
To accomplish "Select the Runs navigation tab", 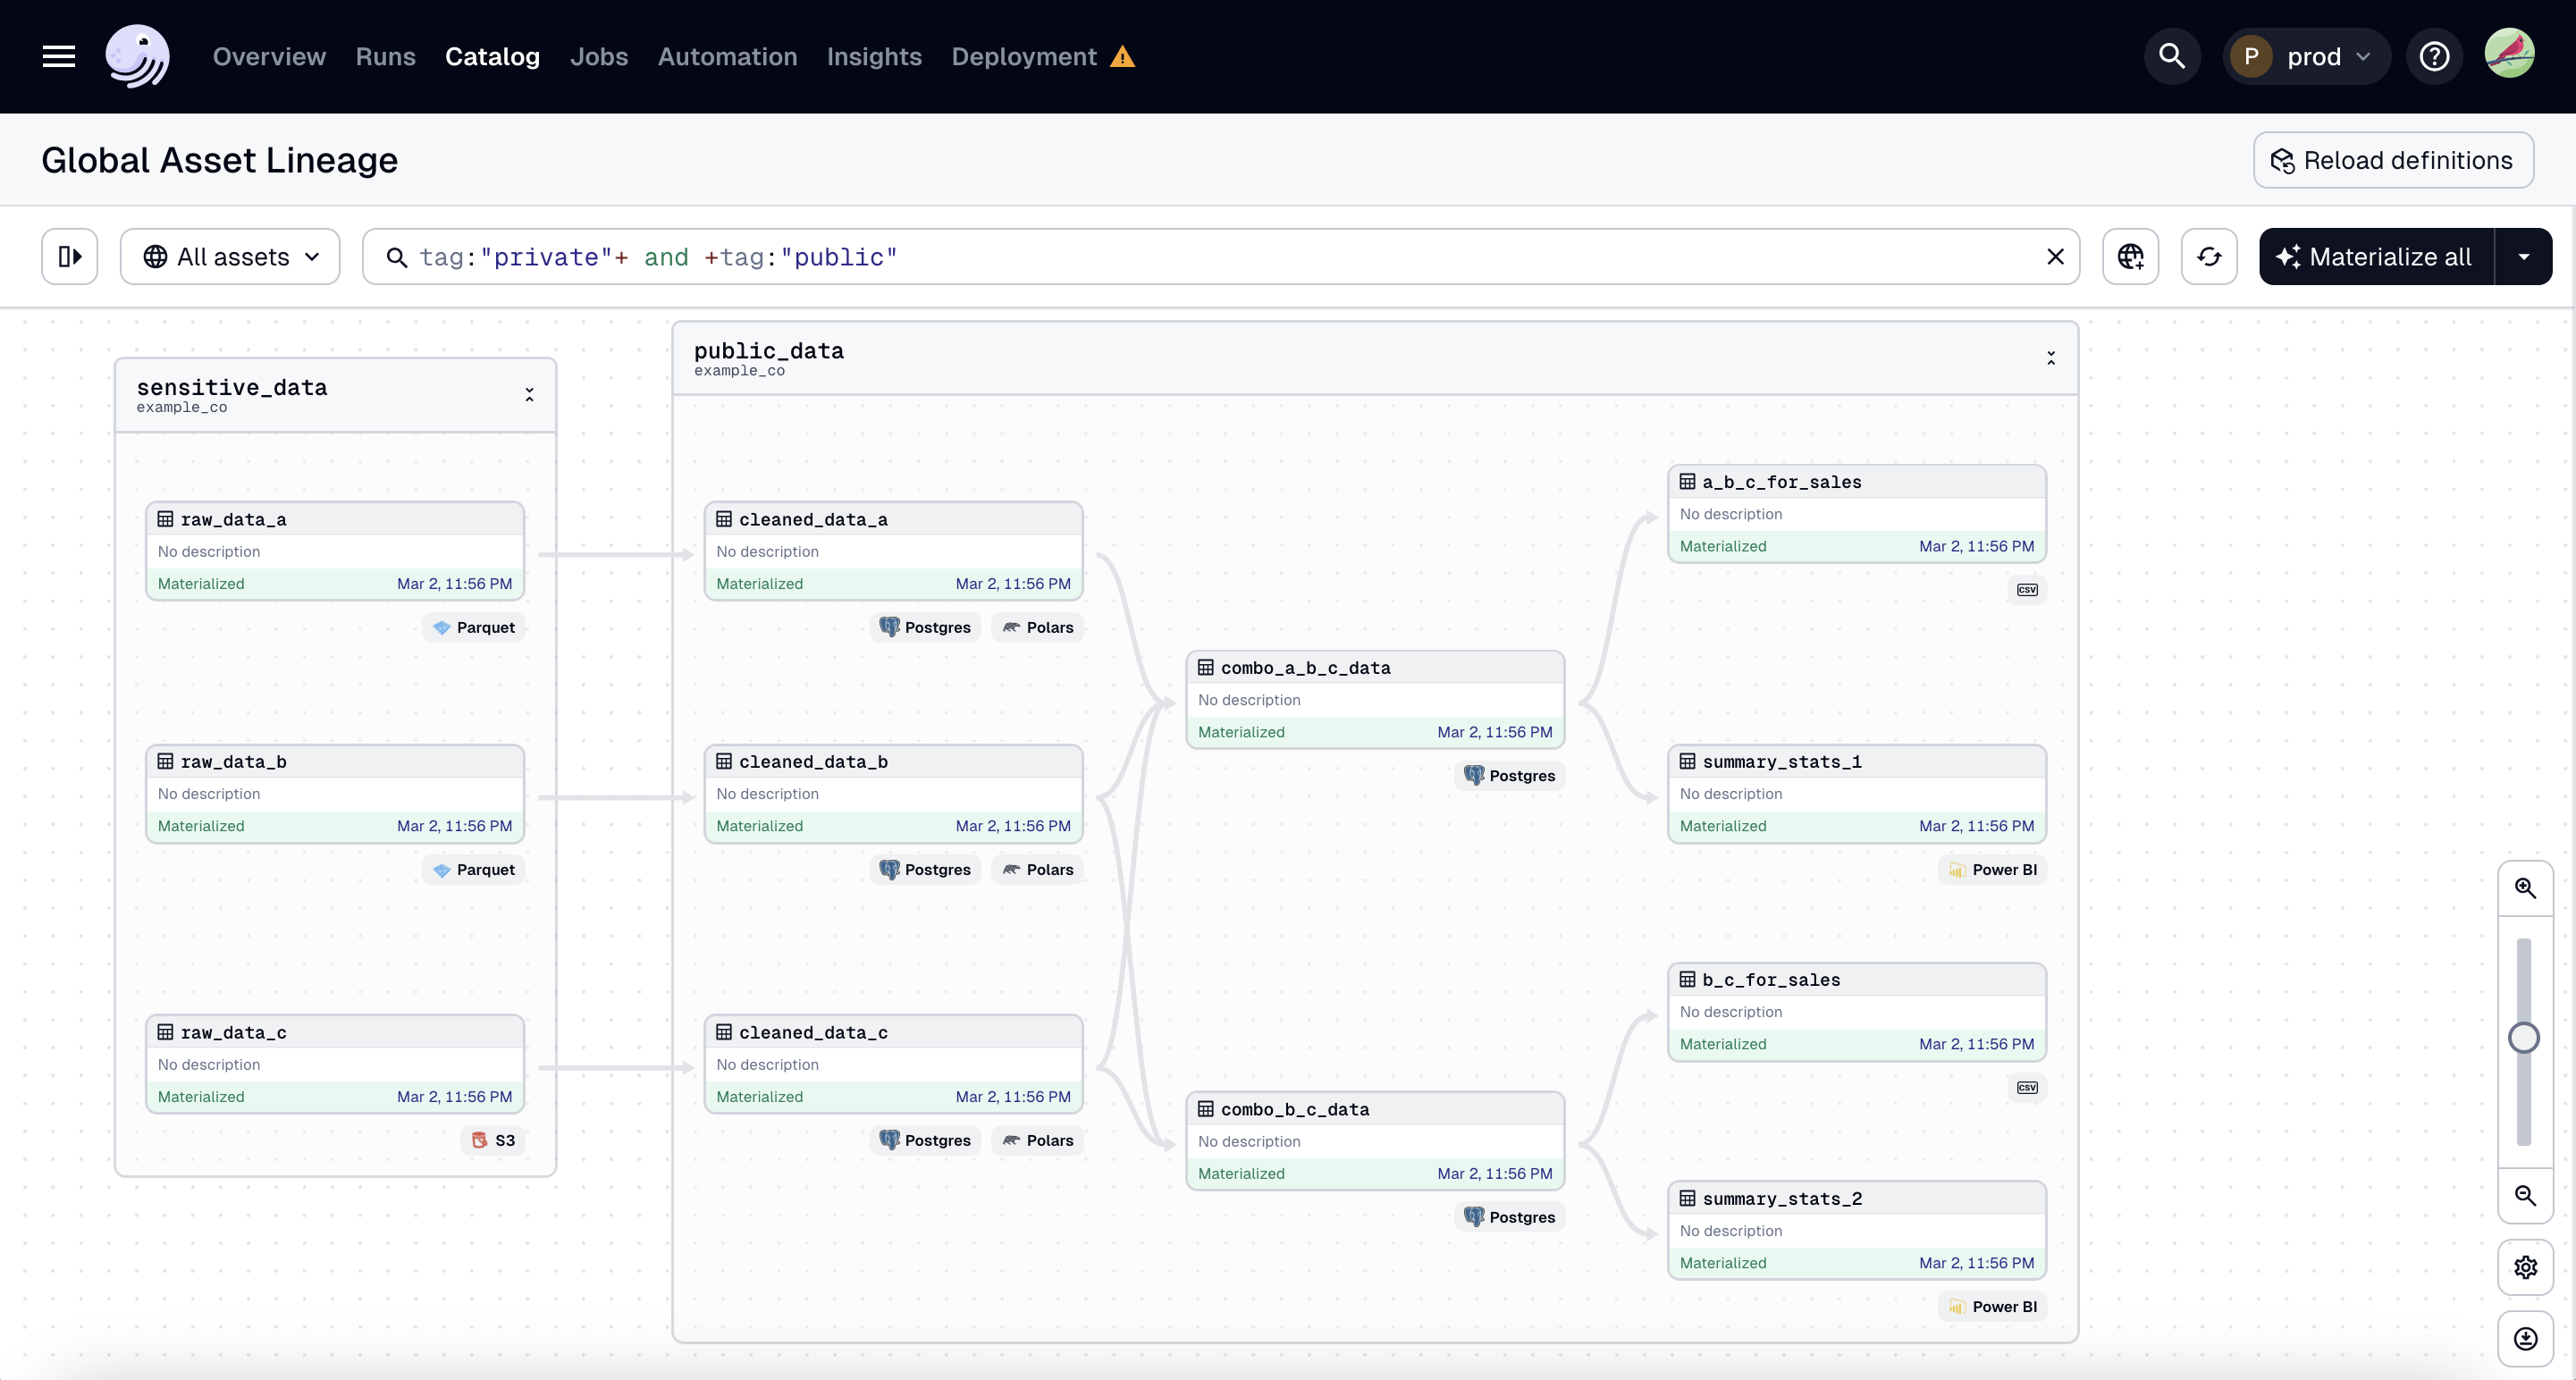I will [385, 56].
